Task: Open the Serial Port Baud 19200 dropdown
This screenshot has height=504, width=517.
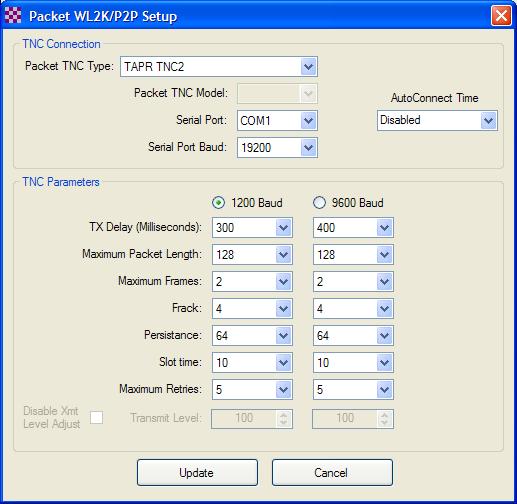Action: 277,147
